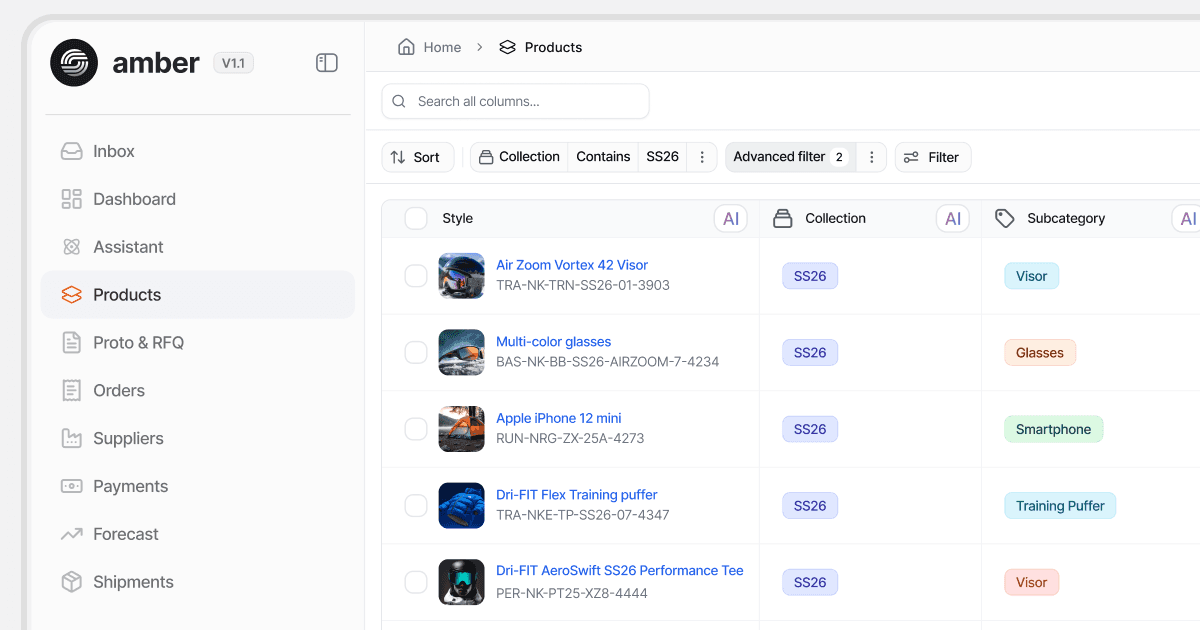
Task: Open Shipments in sidebar
Action: (198, 582)
